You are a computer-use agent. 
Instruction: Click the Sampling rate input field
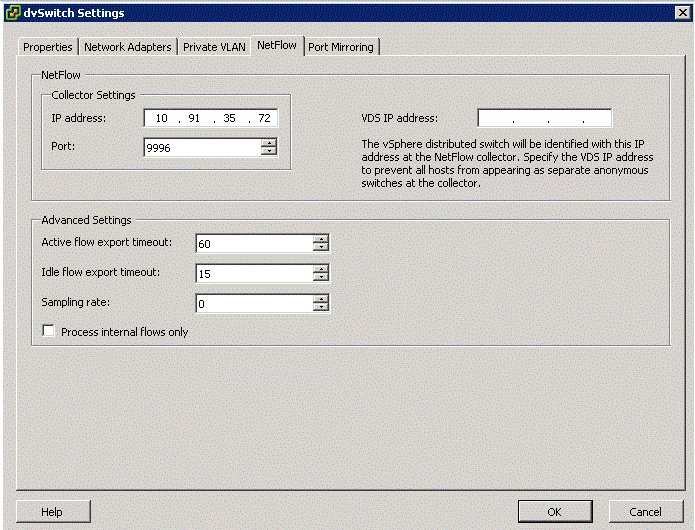click(255, 304)
